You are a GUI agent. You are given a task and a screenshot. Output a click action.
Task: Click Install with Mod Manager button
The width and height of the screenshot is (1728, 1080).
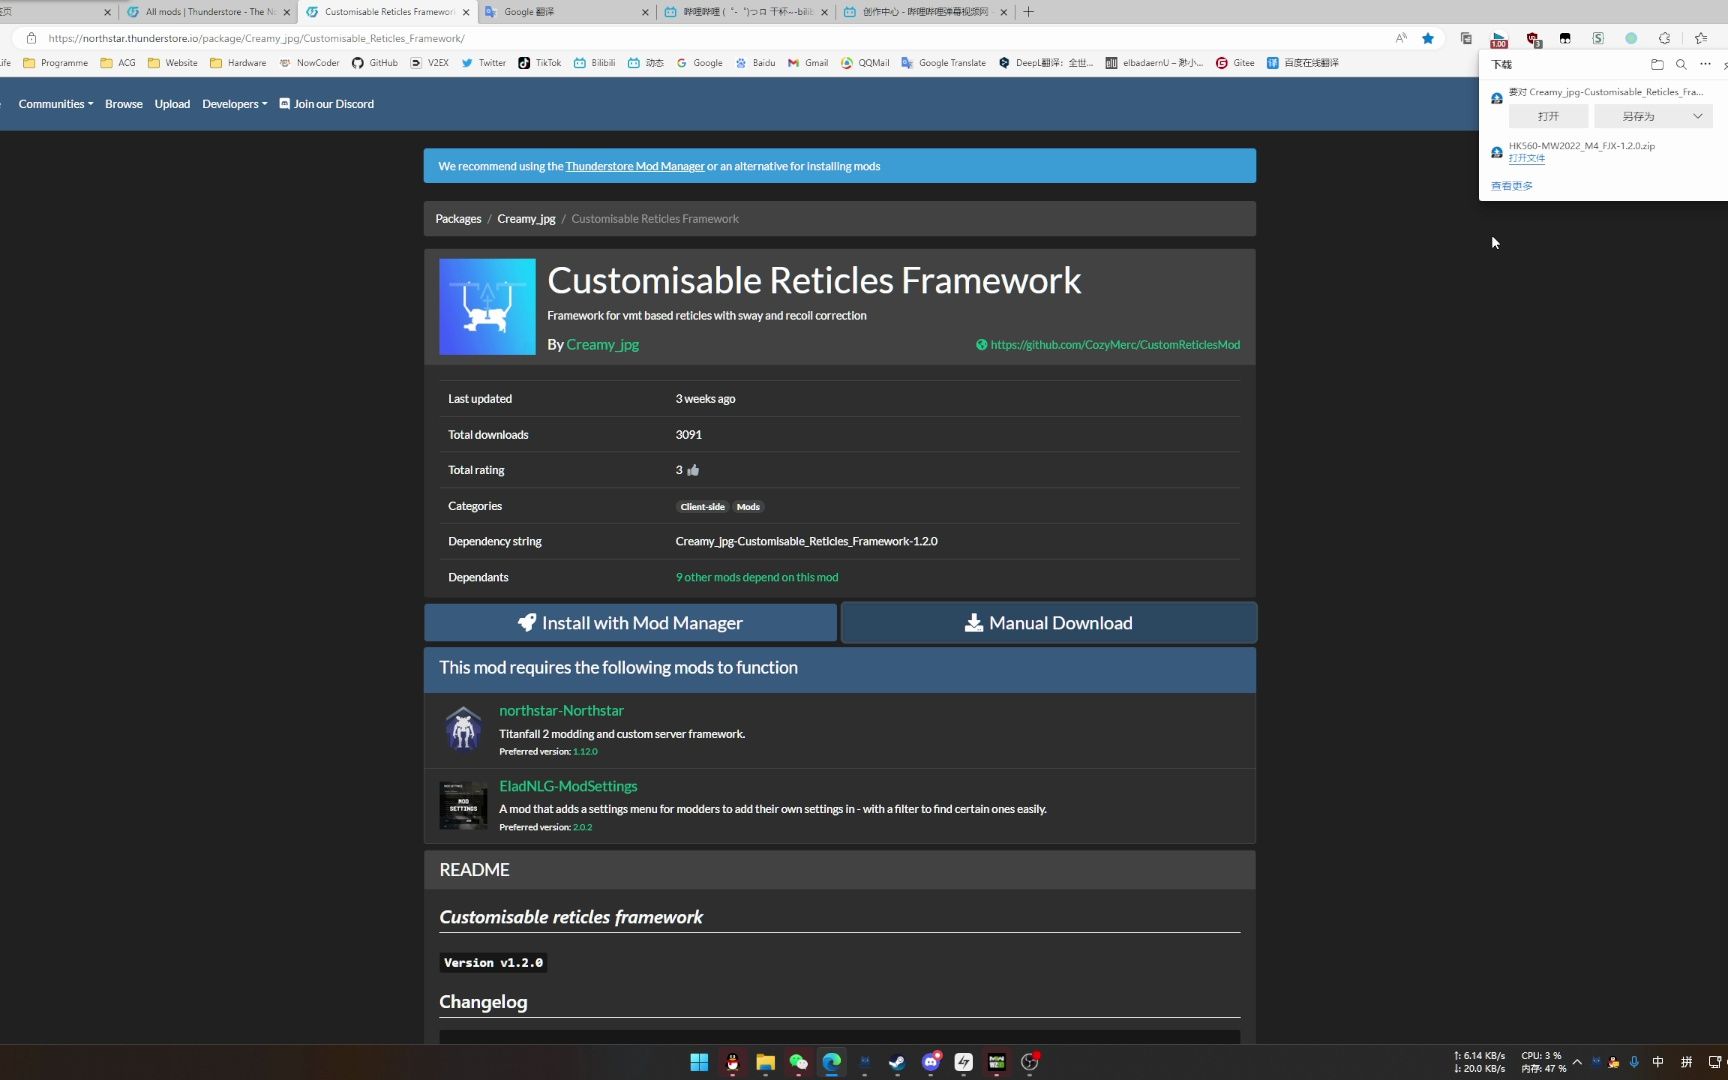[x=630, y=623]
